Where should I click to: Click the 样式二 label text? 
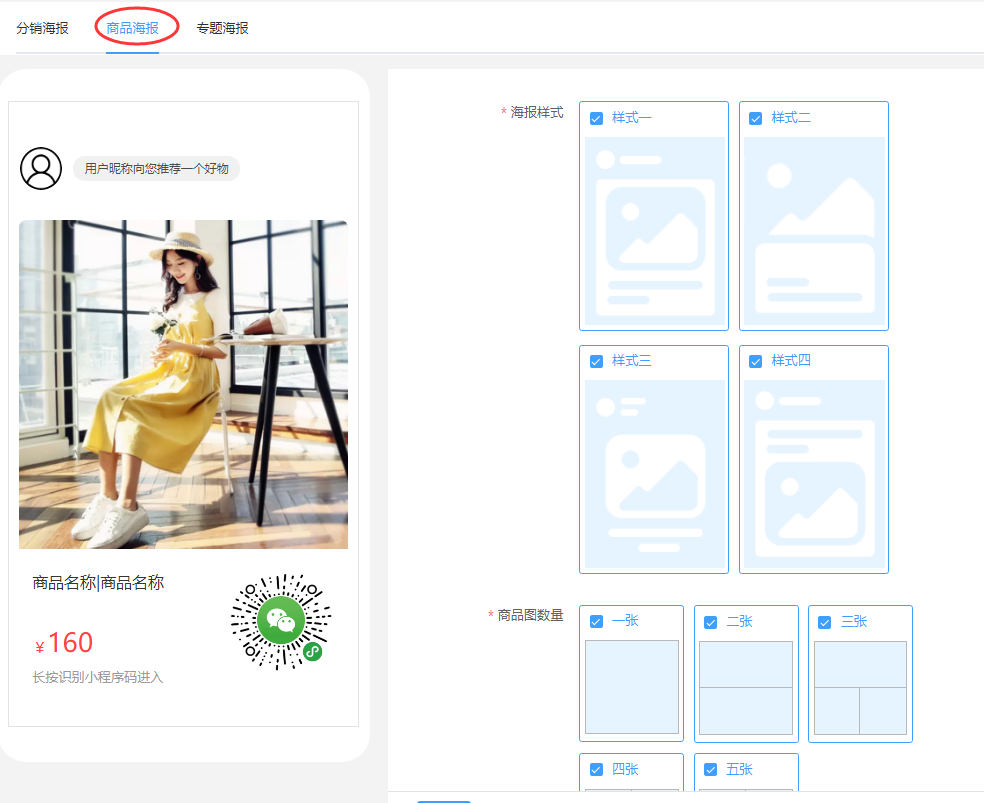791,118
